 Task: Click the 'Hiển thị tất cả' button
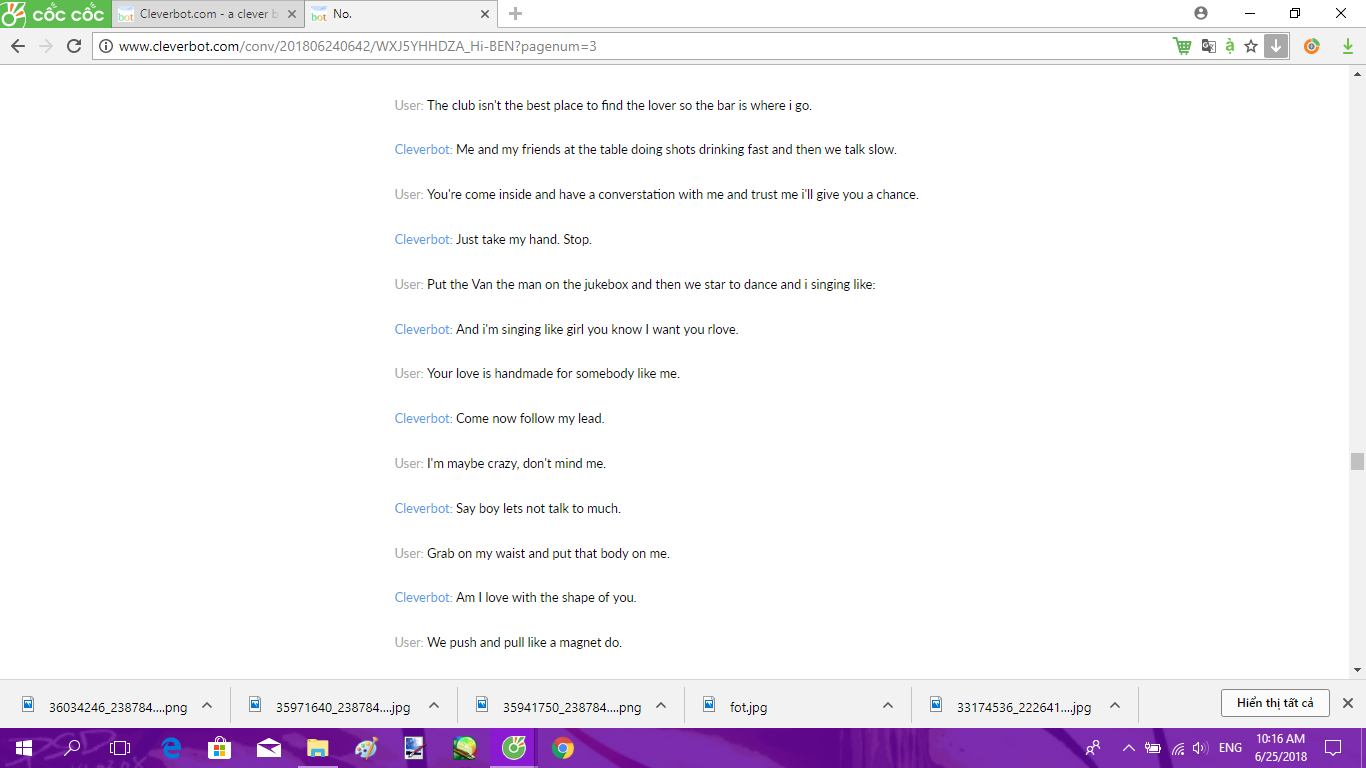[1274, 703]
